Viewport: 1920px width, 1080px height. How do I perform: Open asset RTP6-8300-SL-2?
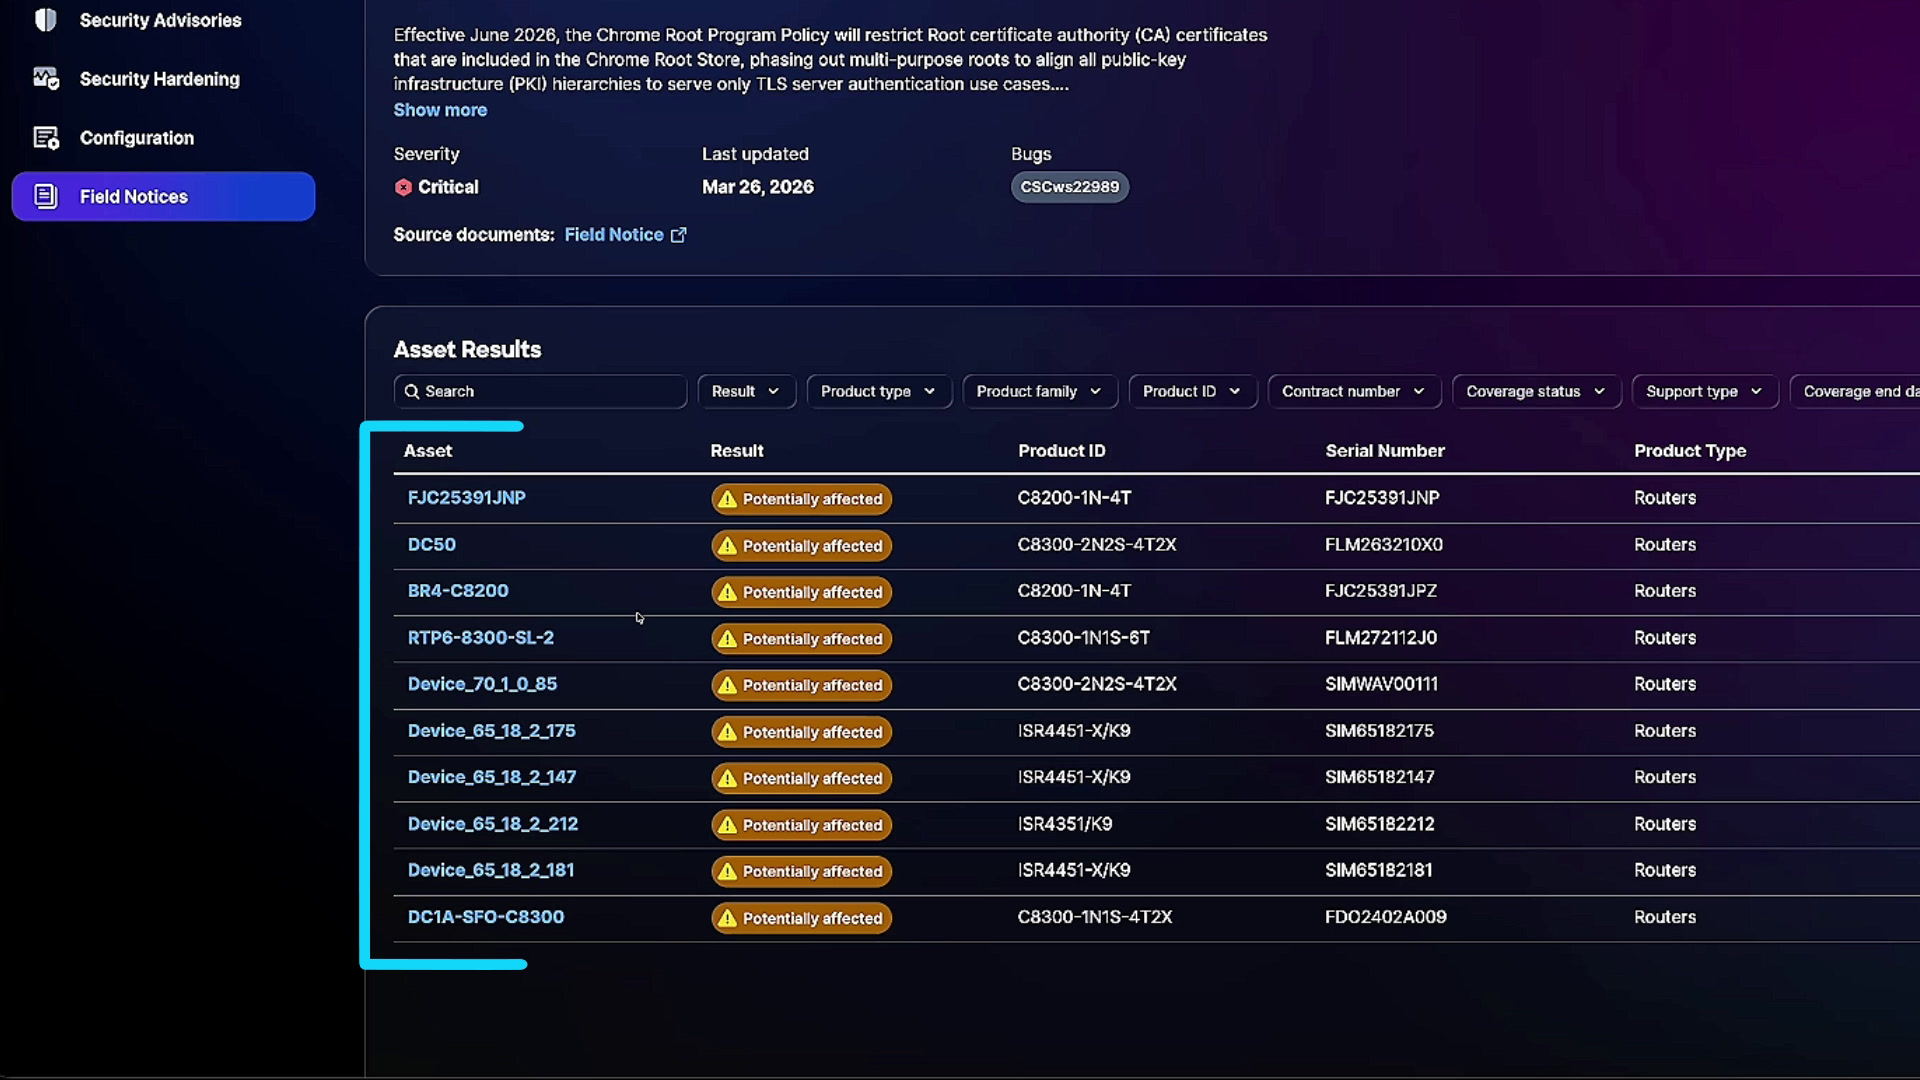pyautogui.click(x=481, y=638)
